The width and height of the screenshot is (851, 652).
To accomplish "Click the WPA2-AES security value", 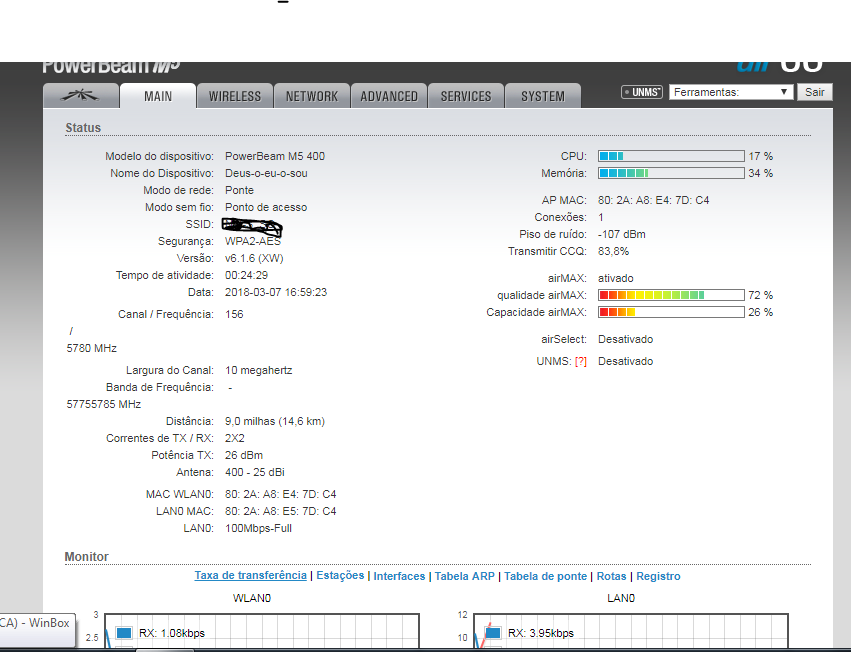I will (253, 241).
